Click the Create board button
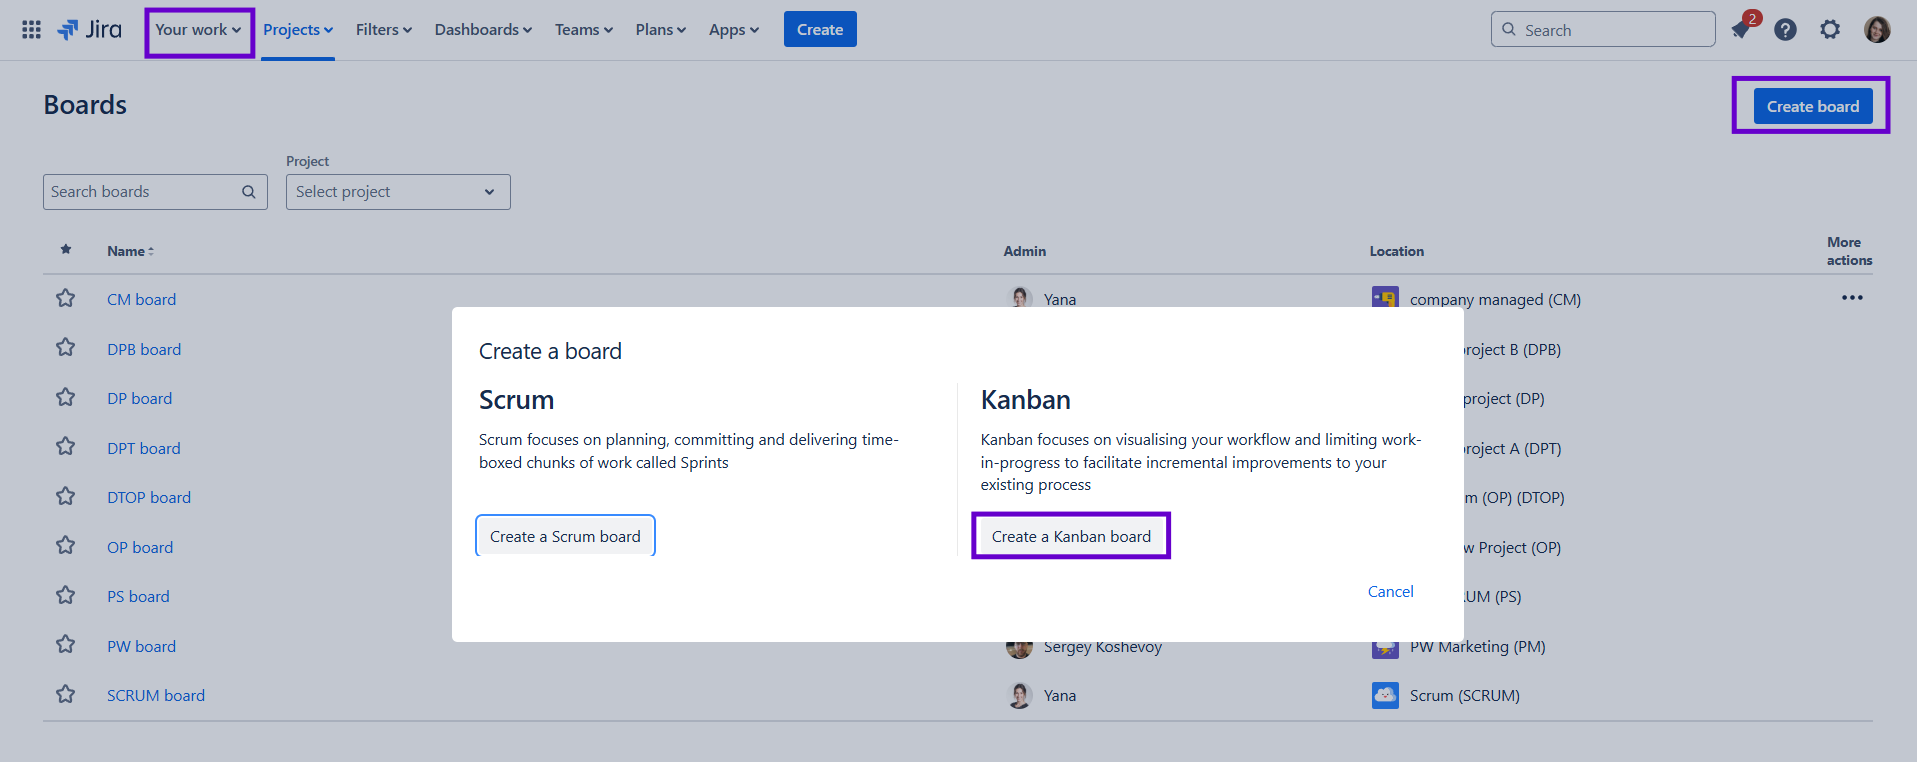1917x762 pixels. 1813,106
